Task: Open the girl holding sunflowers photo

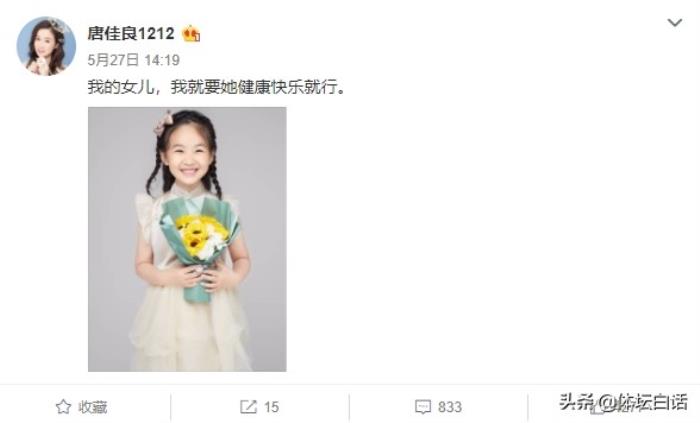Action: pos(187,239)
